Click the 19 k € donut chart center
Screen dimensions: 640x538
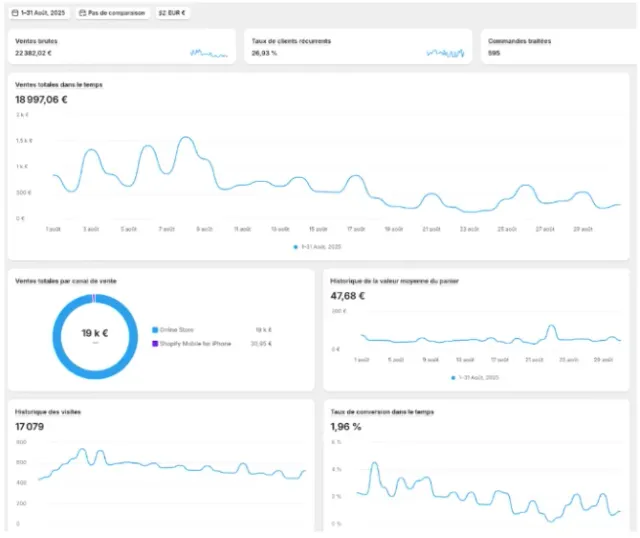(x=95, y=333)
